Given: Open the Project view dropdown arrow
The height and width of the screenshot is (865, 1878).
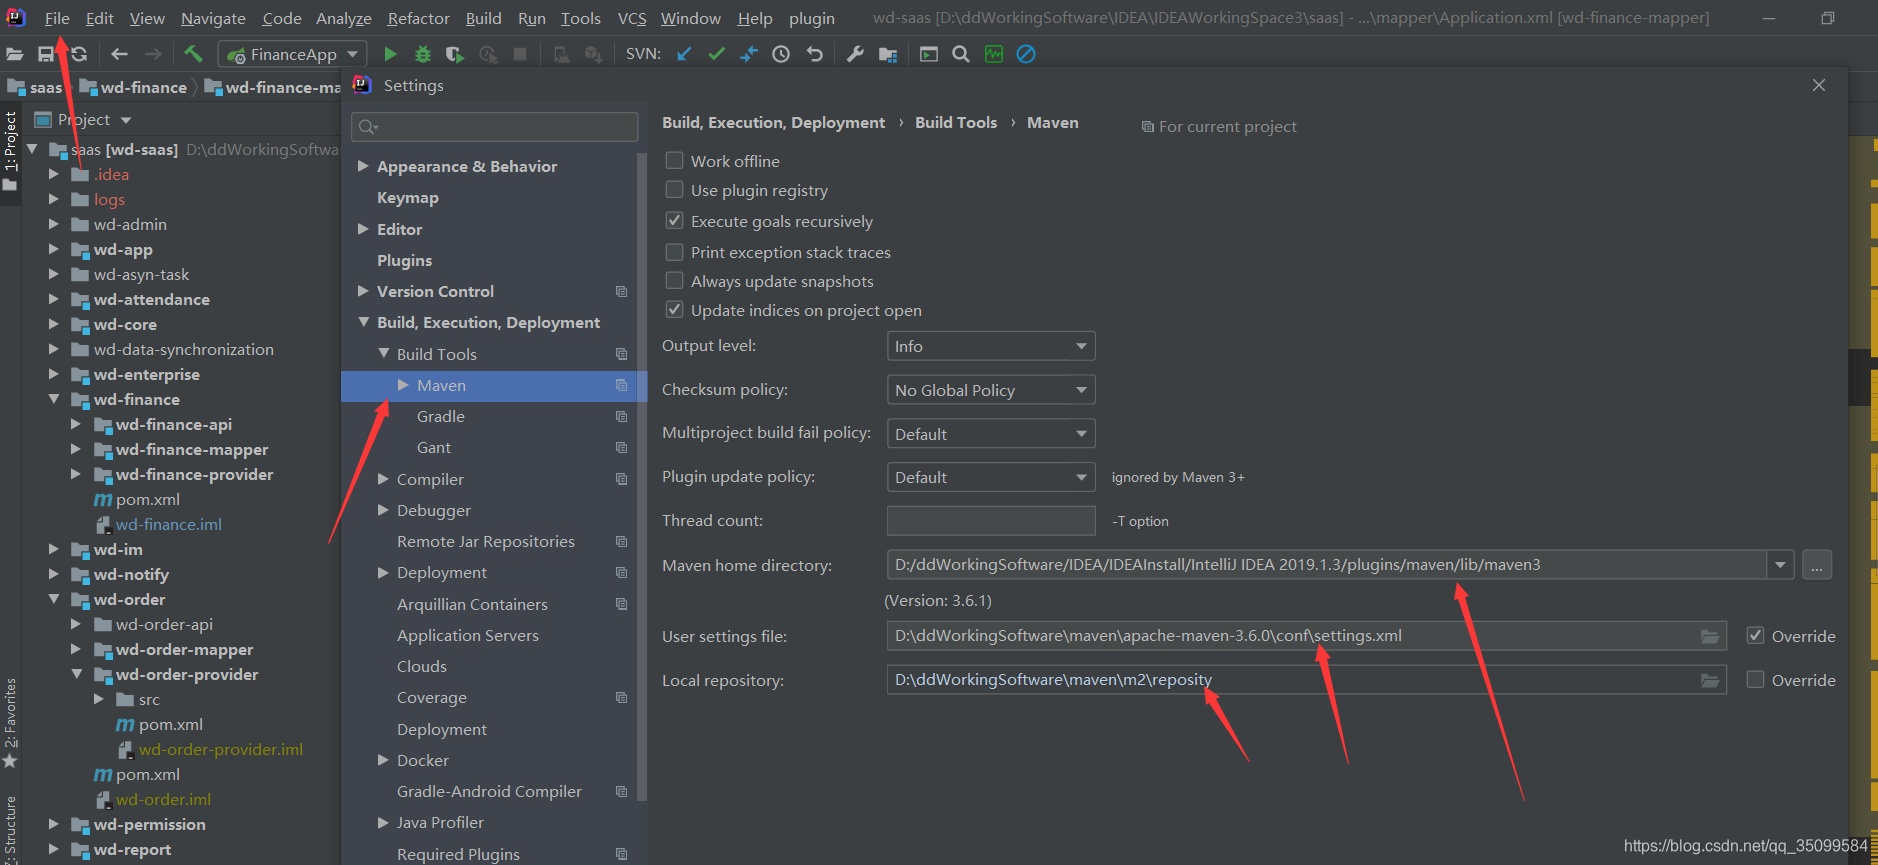Looking at the screenshot, I should (x=126, y=120).
